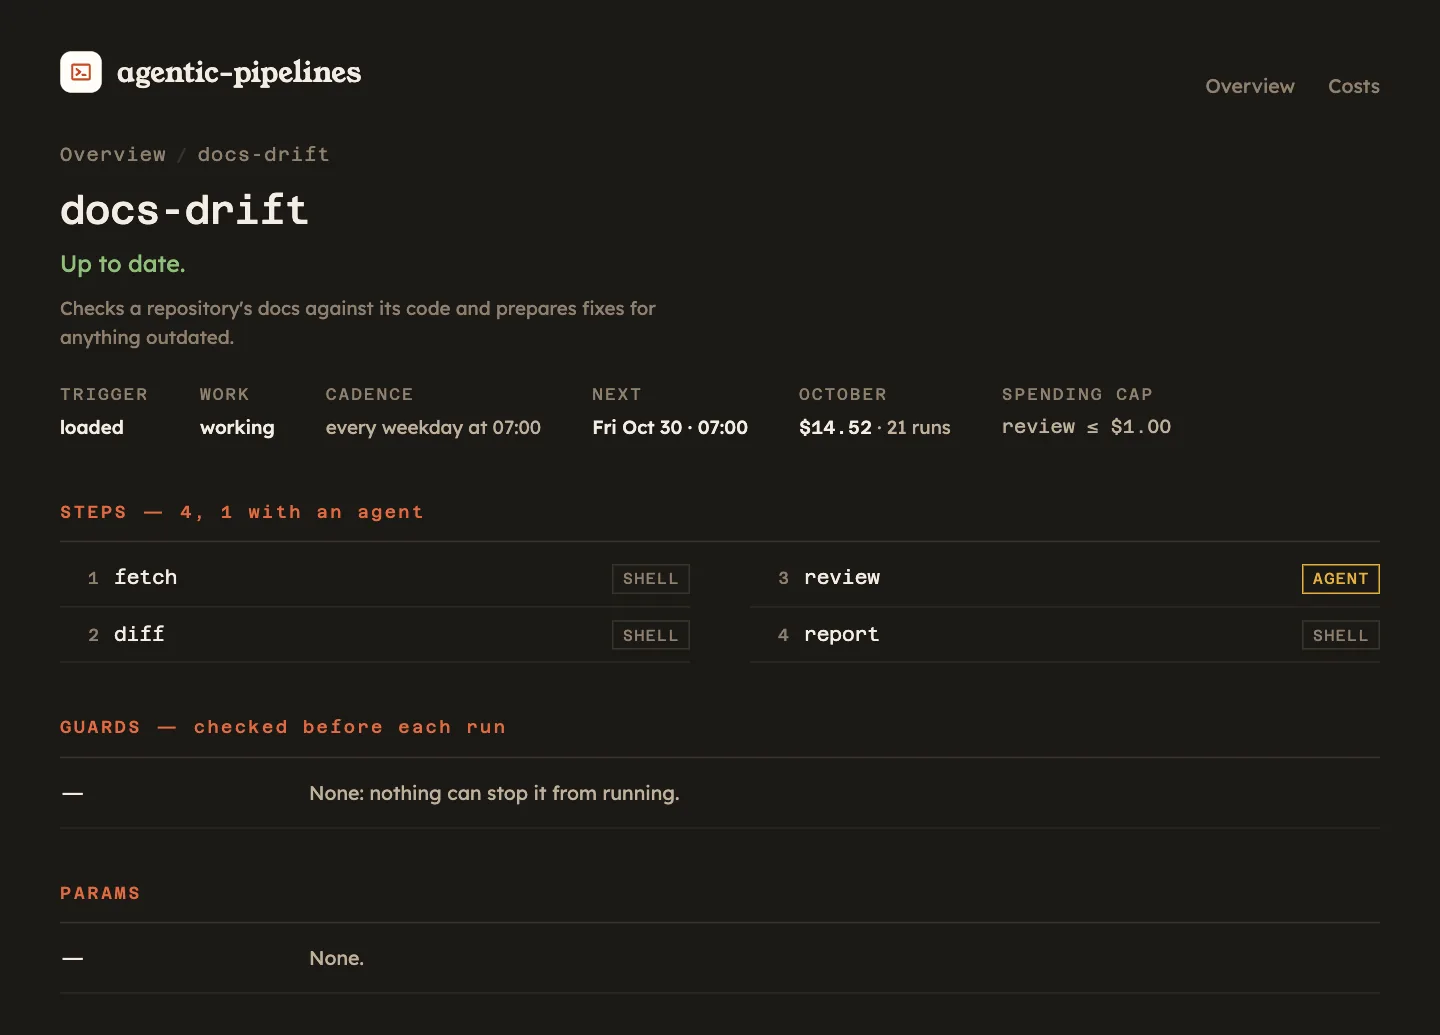Go to the Overview nav item
Viewport: 1440px width, 1035px height.
tap(1250, 86)
